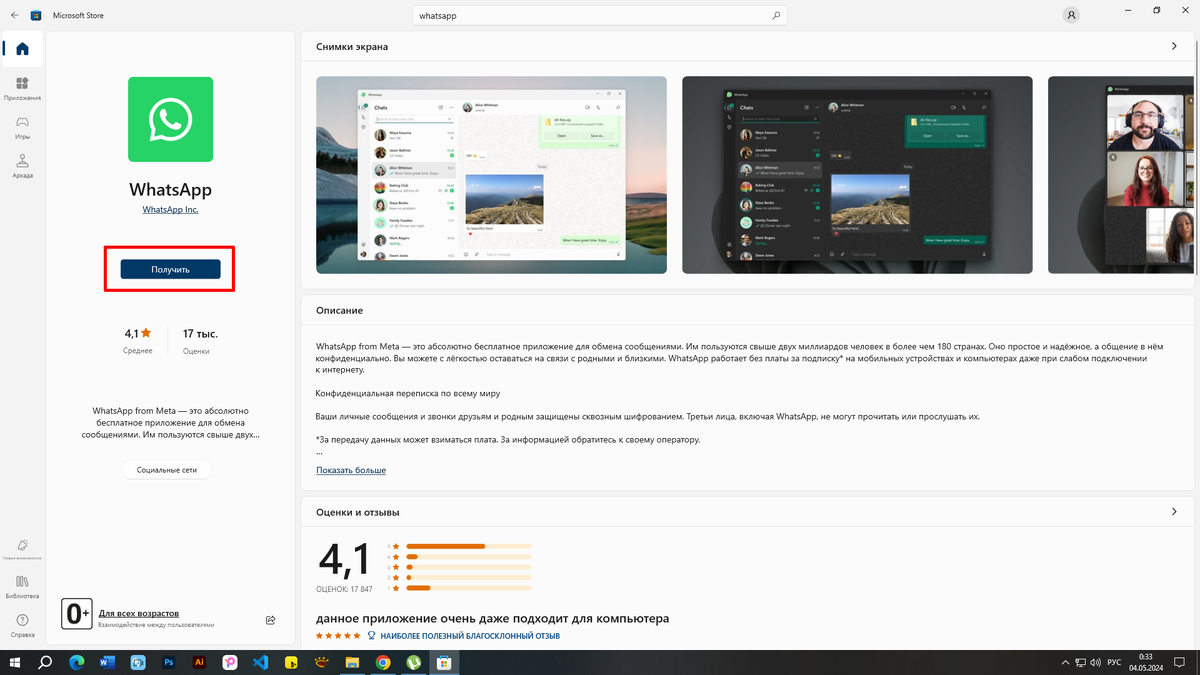Click the review title about компьютера

point(492,619)
